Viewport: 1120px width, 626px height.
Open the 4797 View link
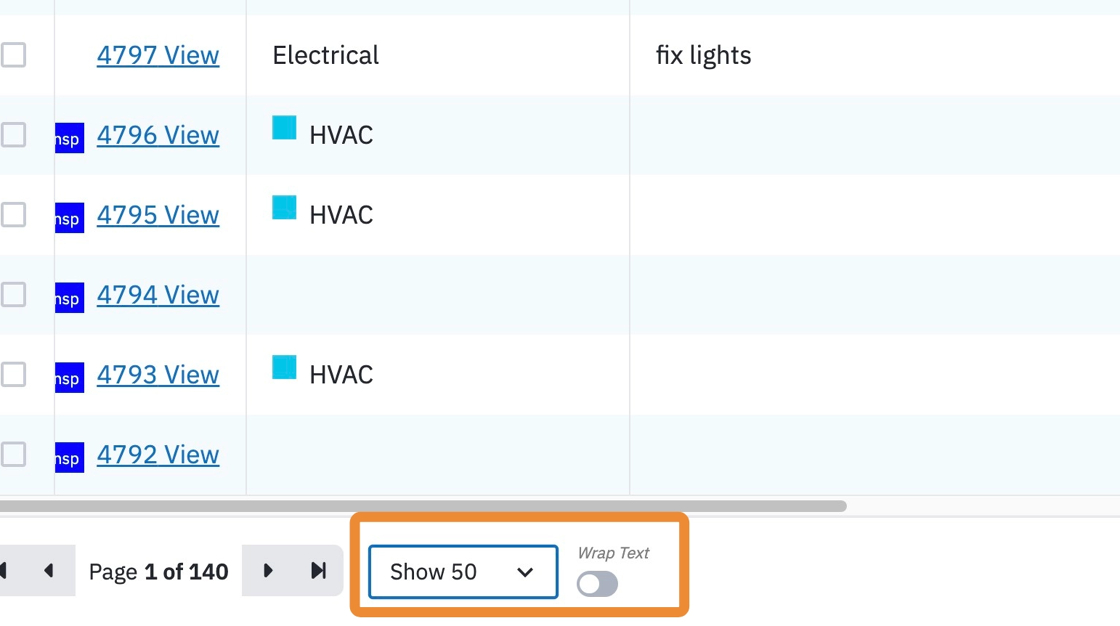tap(158, 55)
